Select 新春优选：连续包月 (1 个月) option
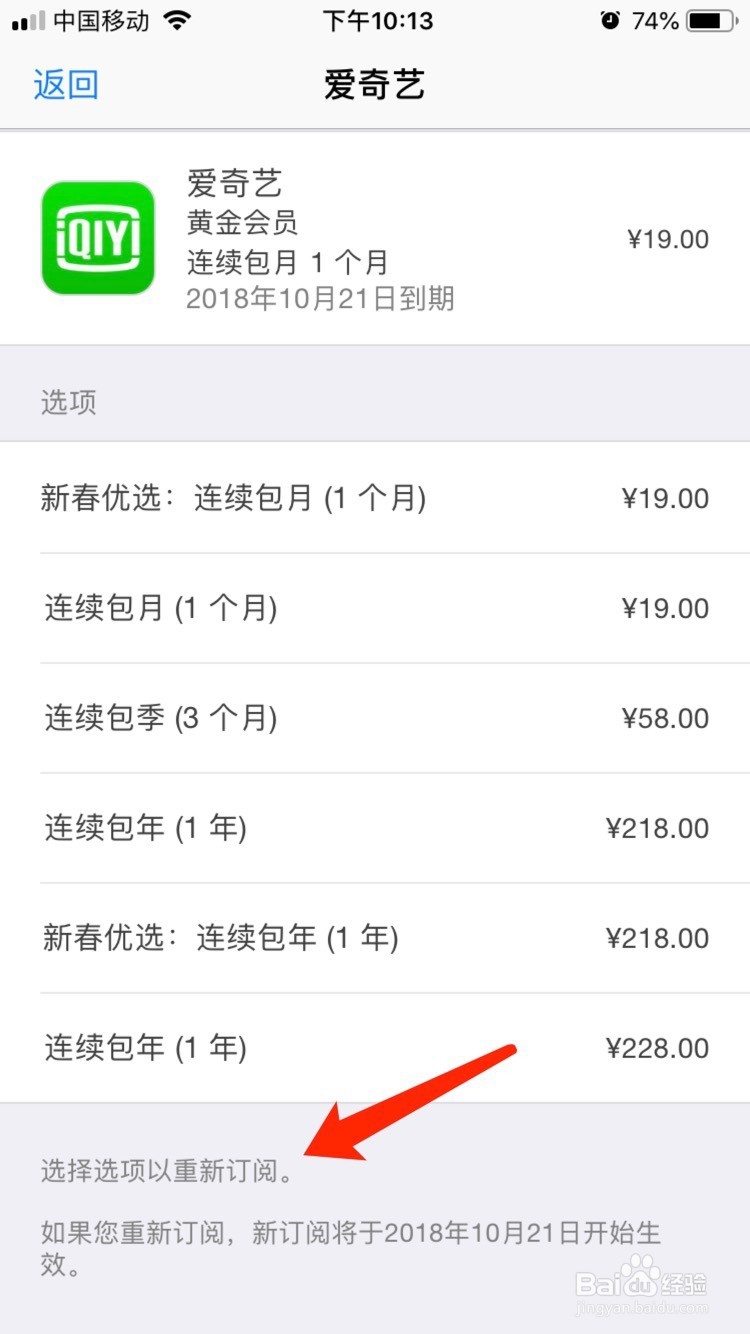Viewport: 750px width, 1334px height. point(234,498)
